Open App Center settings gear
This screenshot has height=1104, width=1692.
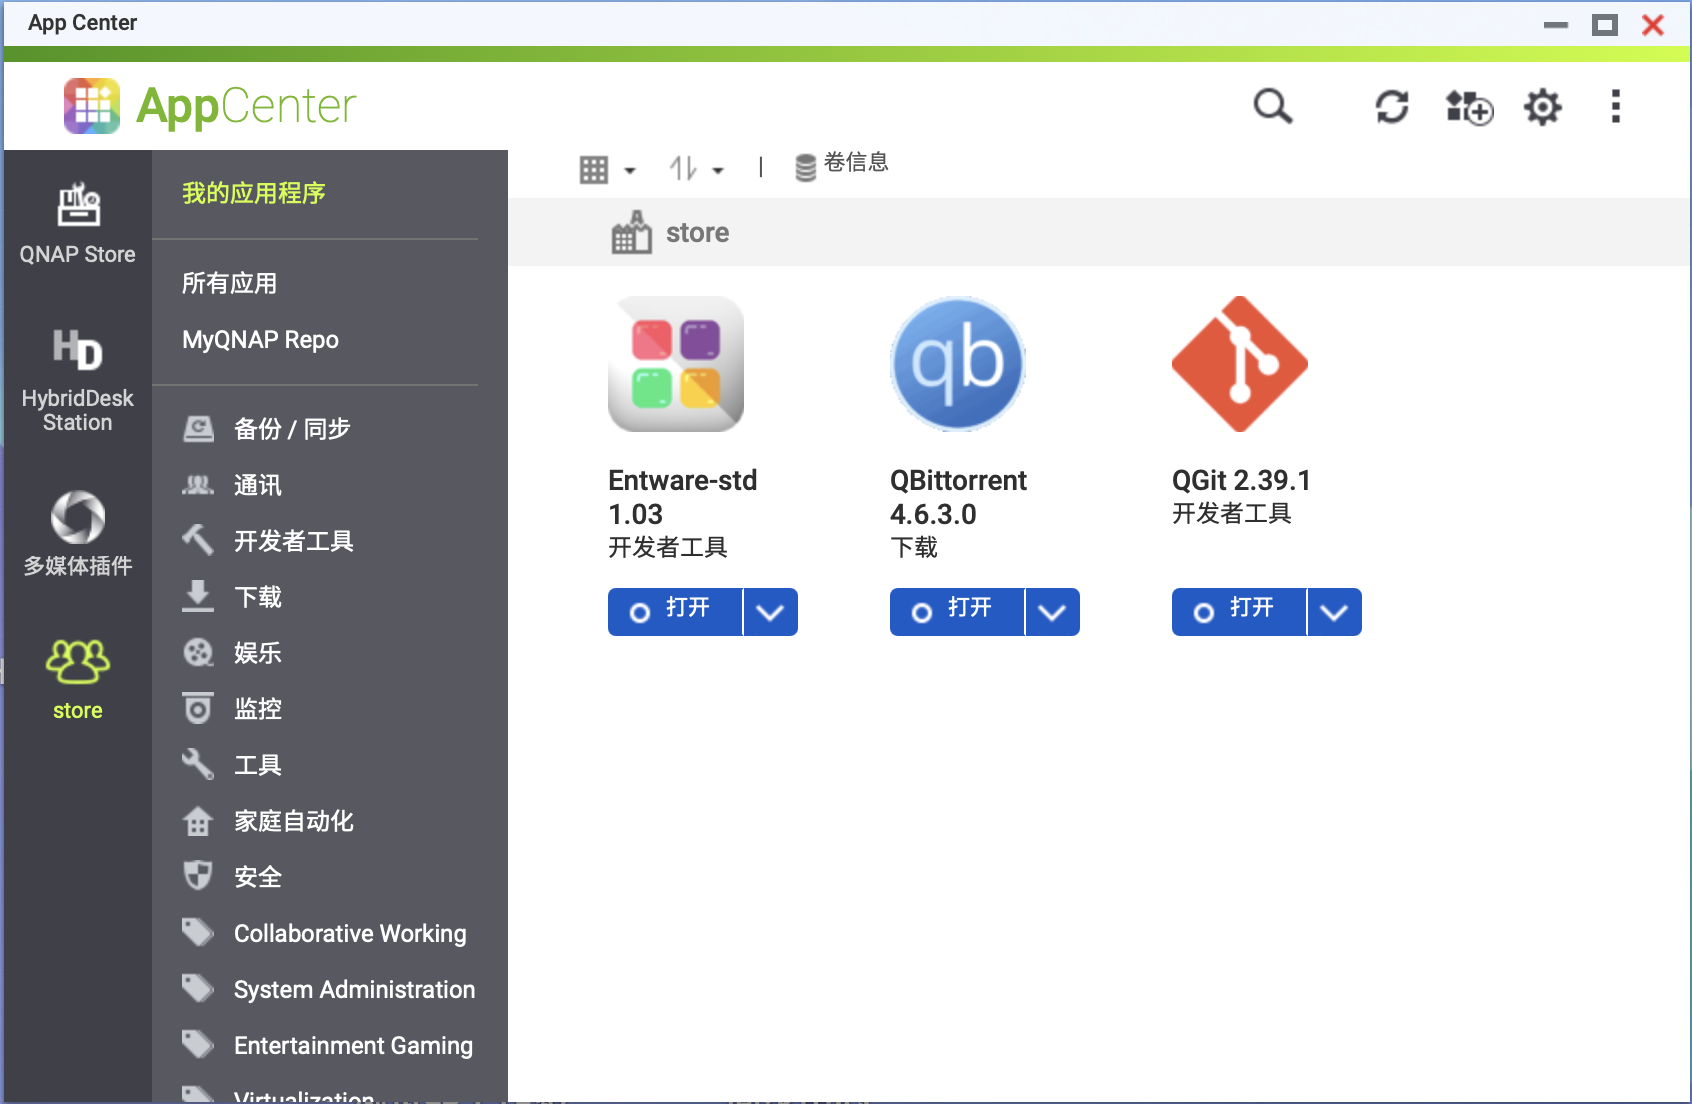tap(1542, 106)
